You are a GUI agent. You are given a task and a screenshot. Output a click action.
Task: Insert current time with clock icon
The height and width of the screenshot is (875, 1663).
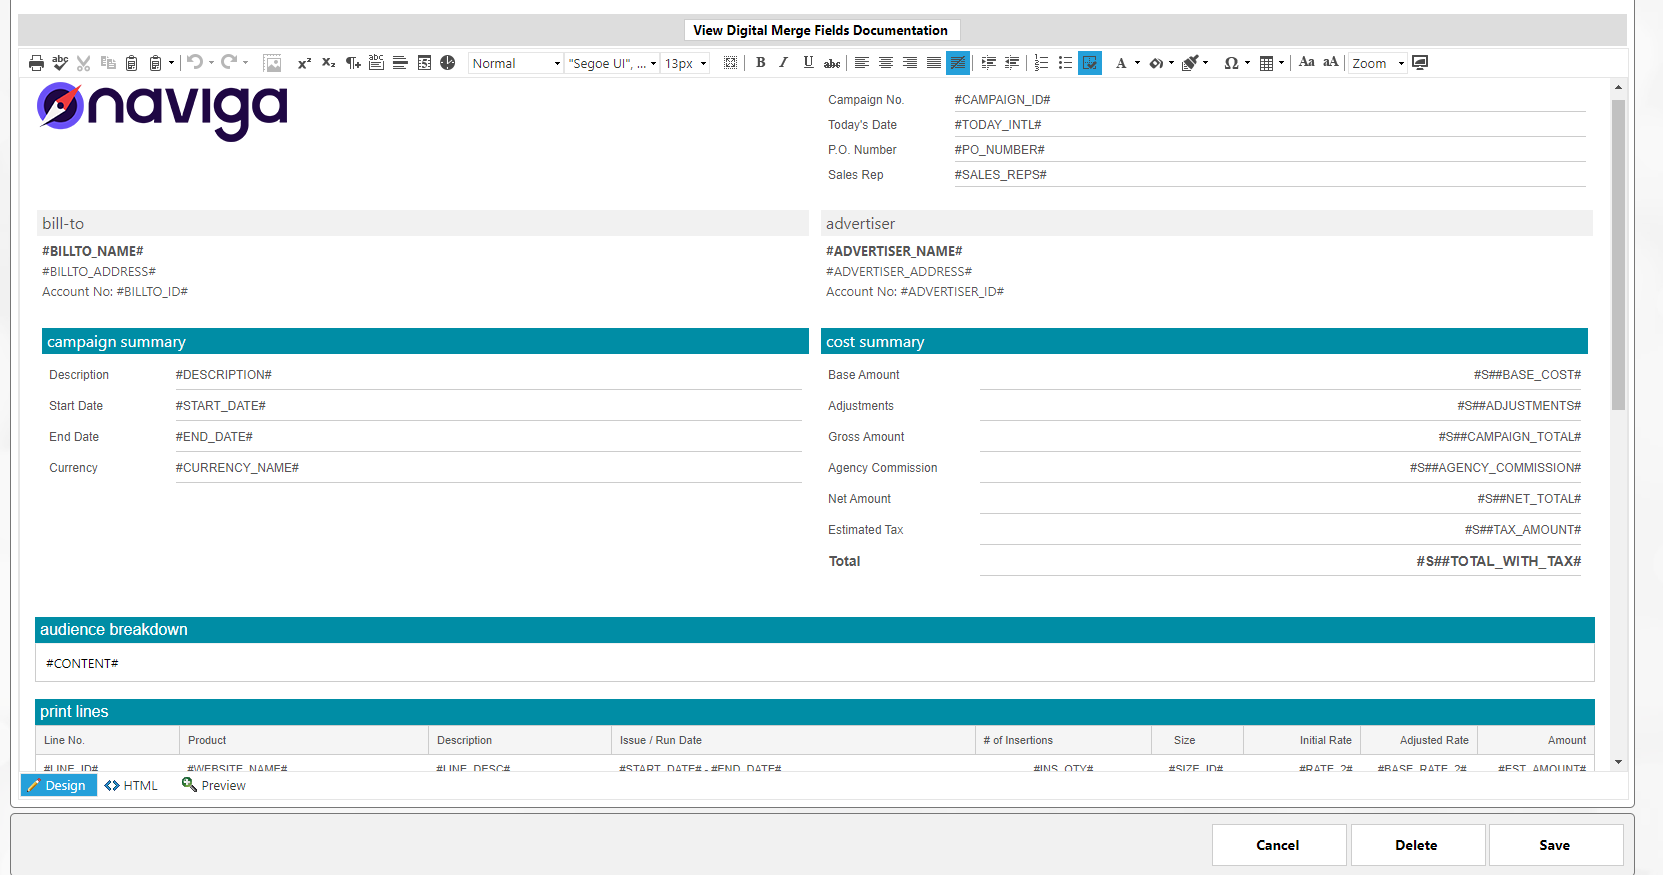[448, 63]
